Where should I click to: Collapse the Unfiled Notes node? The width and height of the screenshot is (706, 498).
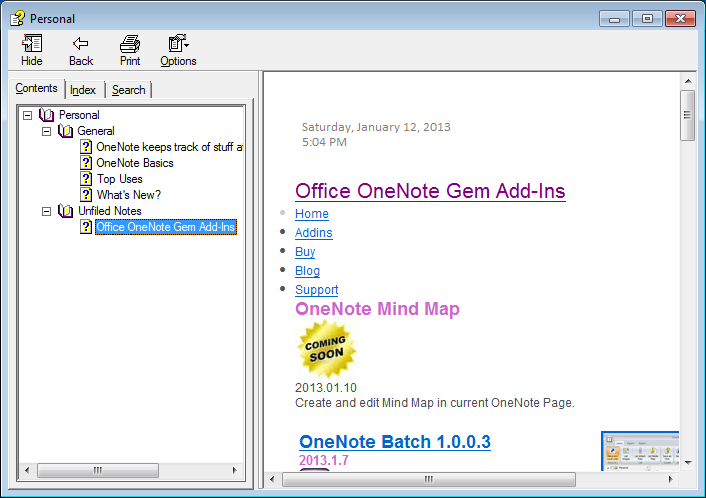pos(46,211)
